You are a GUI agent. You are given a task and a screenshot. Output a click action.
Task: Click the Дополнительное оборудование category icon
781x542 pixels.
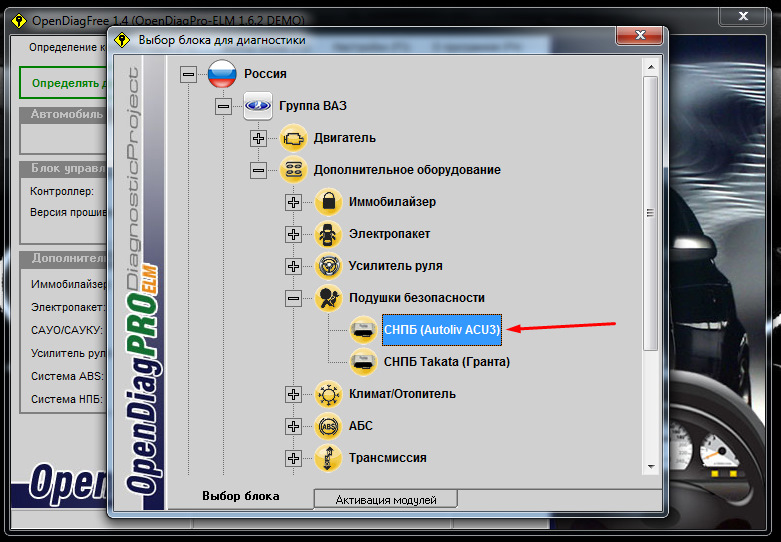click(293, 170)
